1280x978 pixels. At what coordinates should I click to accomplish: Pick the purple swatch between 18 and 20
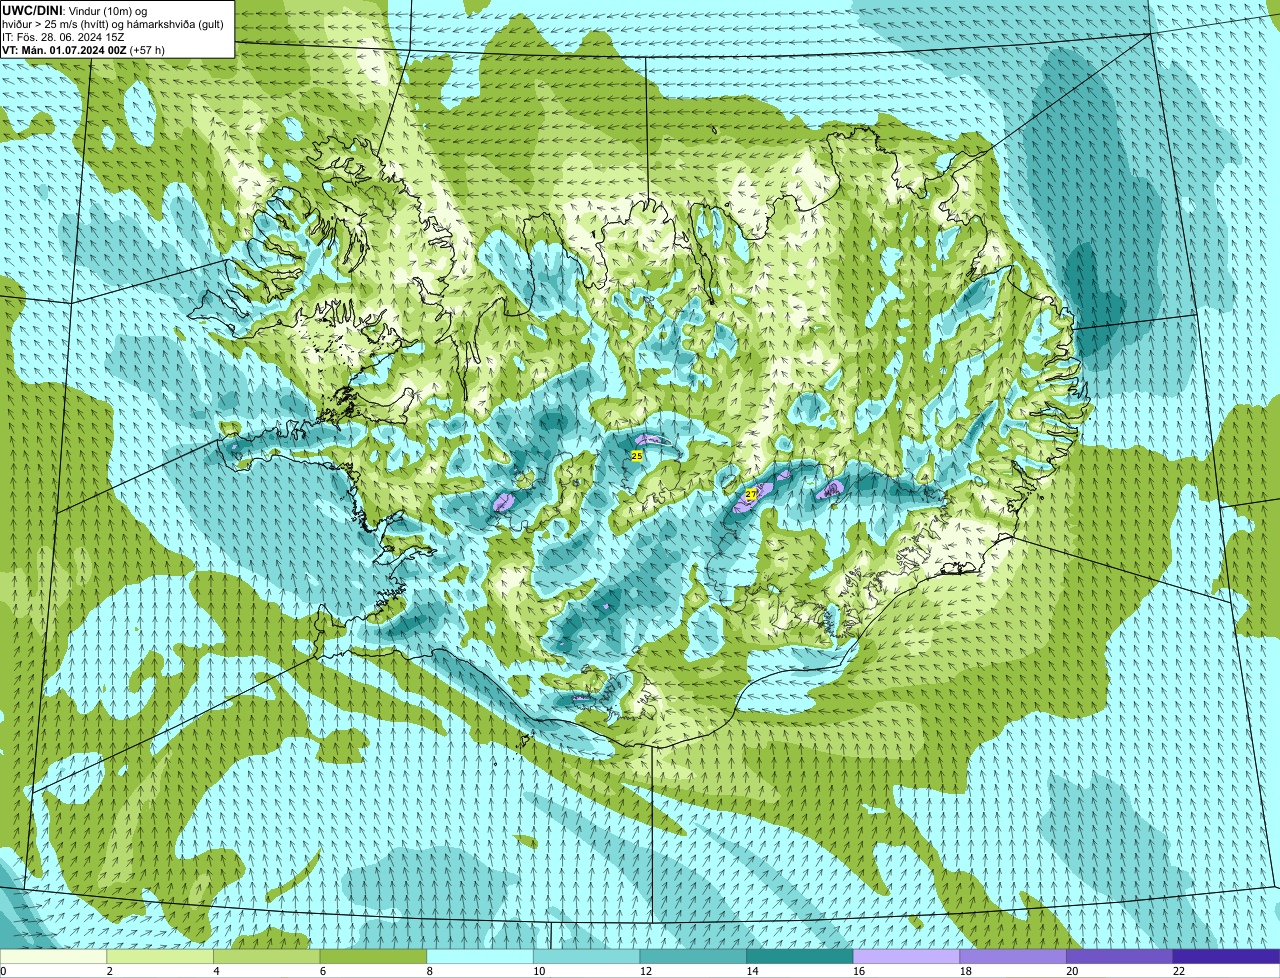coord(1013,956)
